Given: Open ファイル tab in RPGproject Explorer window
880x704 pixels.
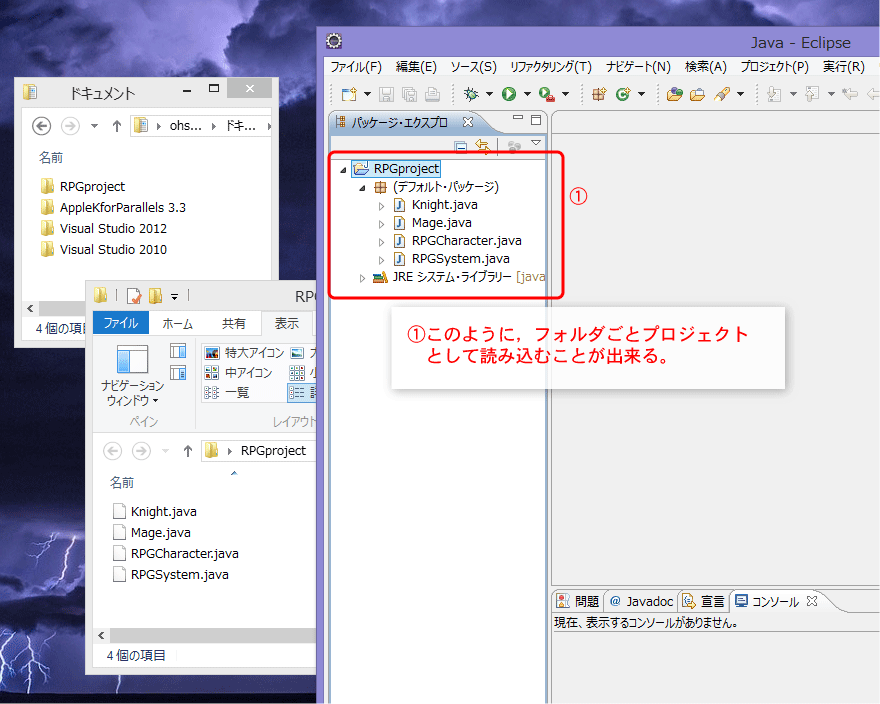Looking at the screenshot, I should 121,323.
